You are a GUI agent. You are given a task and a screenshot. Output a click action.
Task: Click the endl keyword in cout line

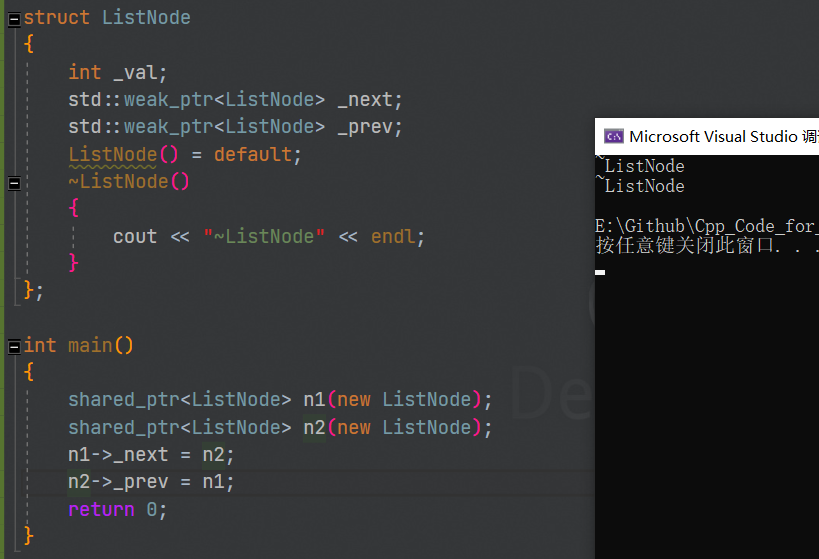tap(393, 237)
